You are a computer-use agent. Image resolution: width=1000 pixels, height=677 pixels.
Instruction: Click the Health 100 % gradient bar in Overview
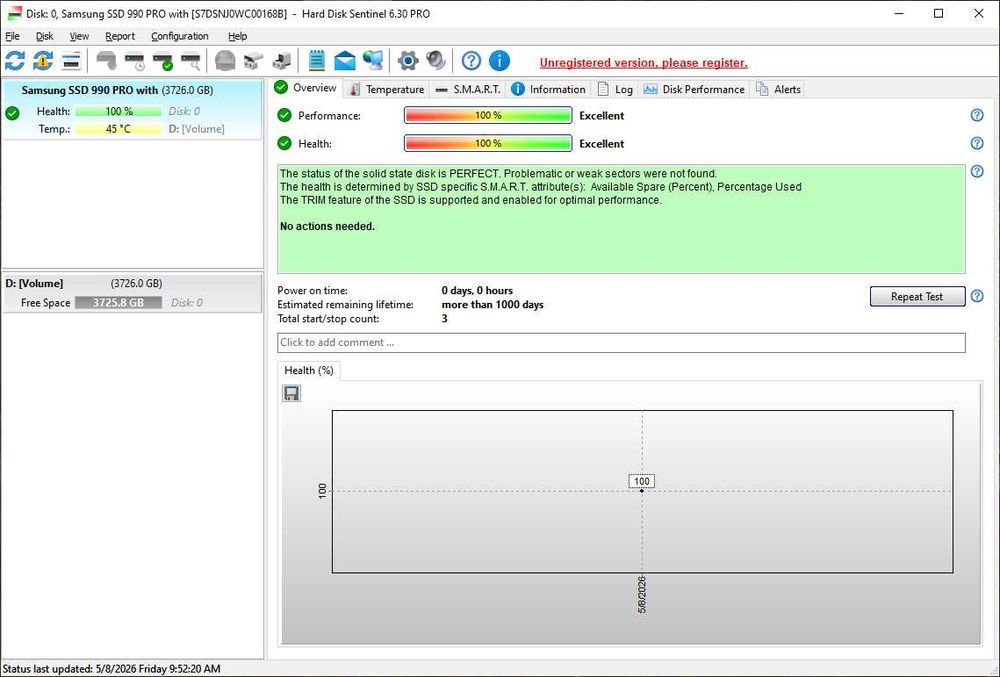(x=488, y=143)
